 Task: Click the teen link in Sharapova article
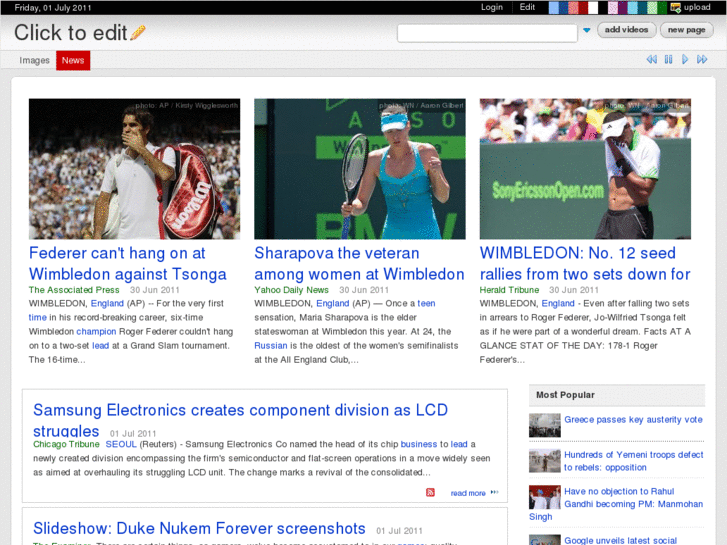click(x=426, y=303)
